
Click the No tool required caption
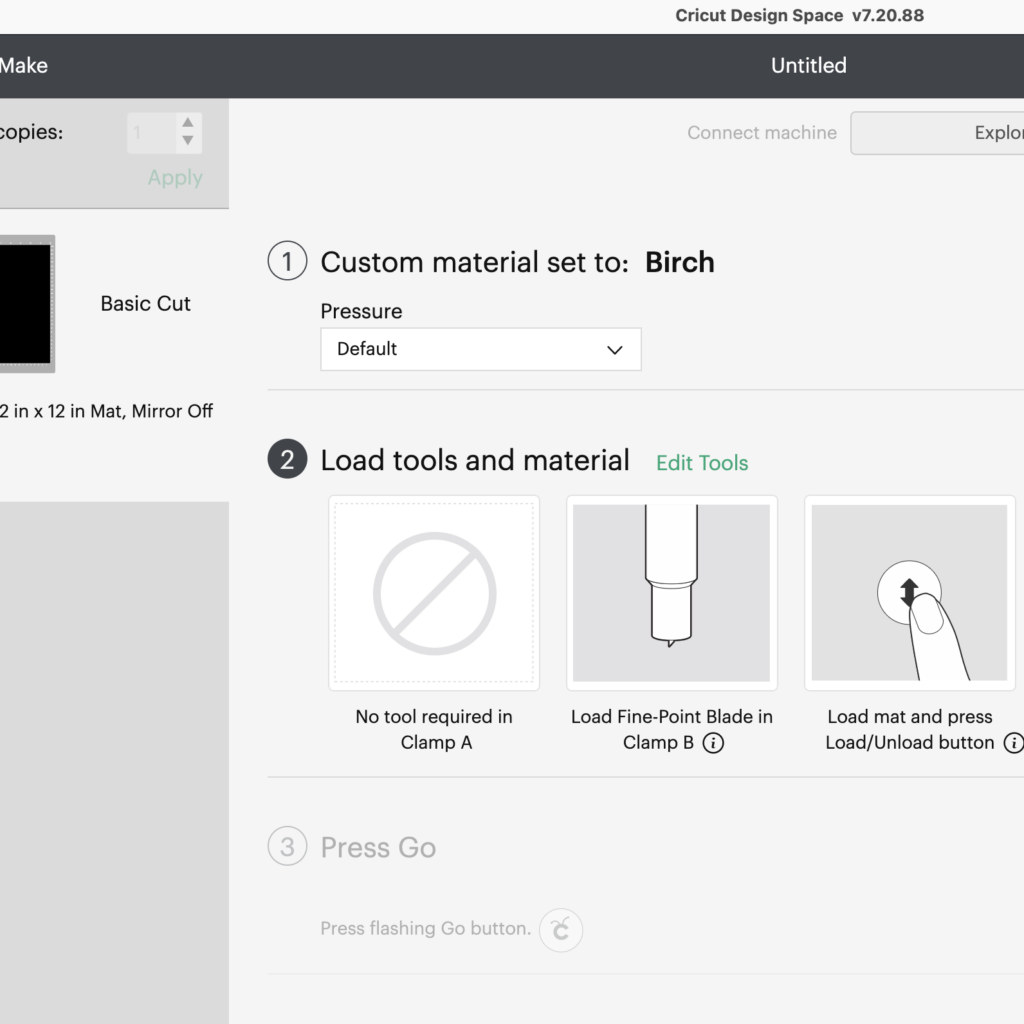tap(434, 729)
